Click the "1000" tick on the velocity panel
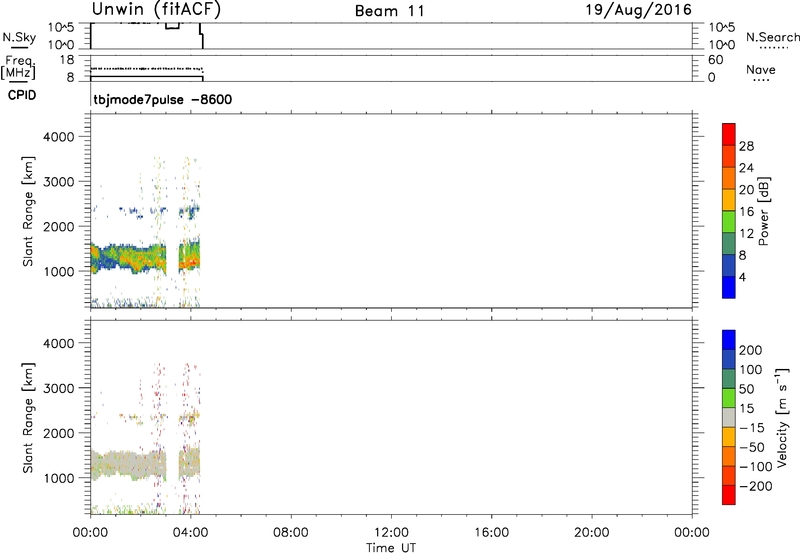This screenshot has width=800, height=554. pyautogui.click(x=59, y=478)
